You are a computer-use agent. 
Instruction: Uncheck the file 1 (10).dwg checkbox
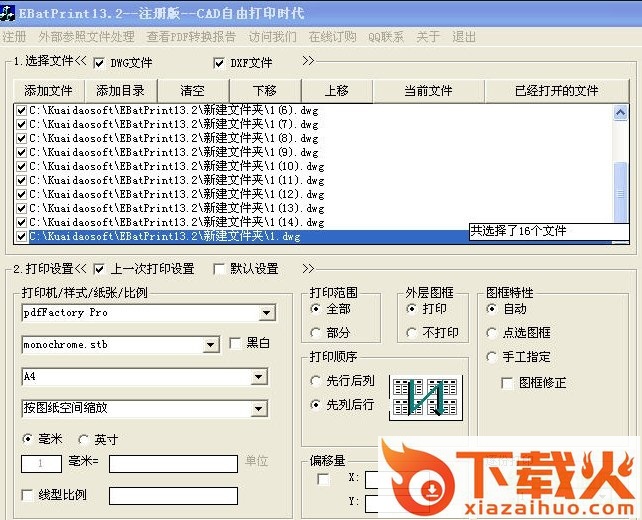(21, 167)
